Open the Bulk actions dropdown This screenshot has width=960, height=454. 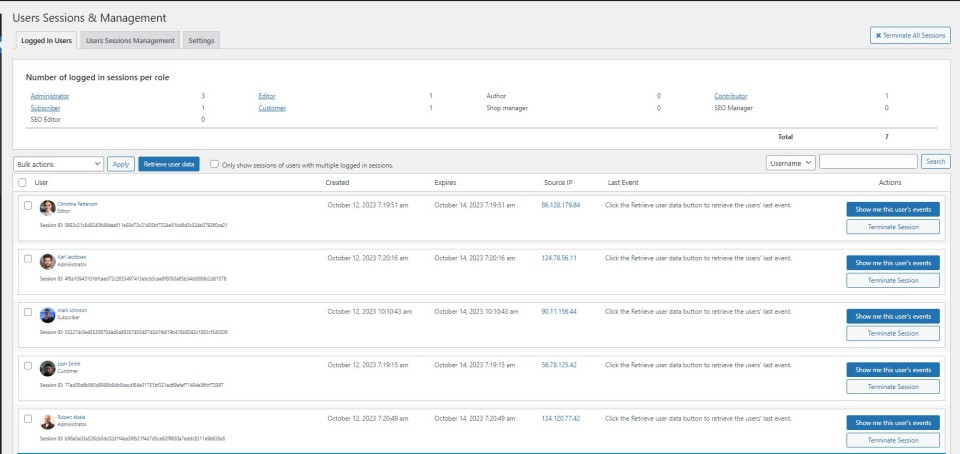coord(59,163)
